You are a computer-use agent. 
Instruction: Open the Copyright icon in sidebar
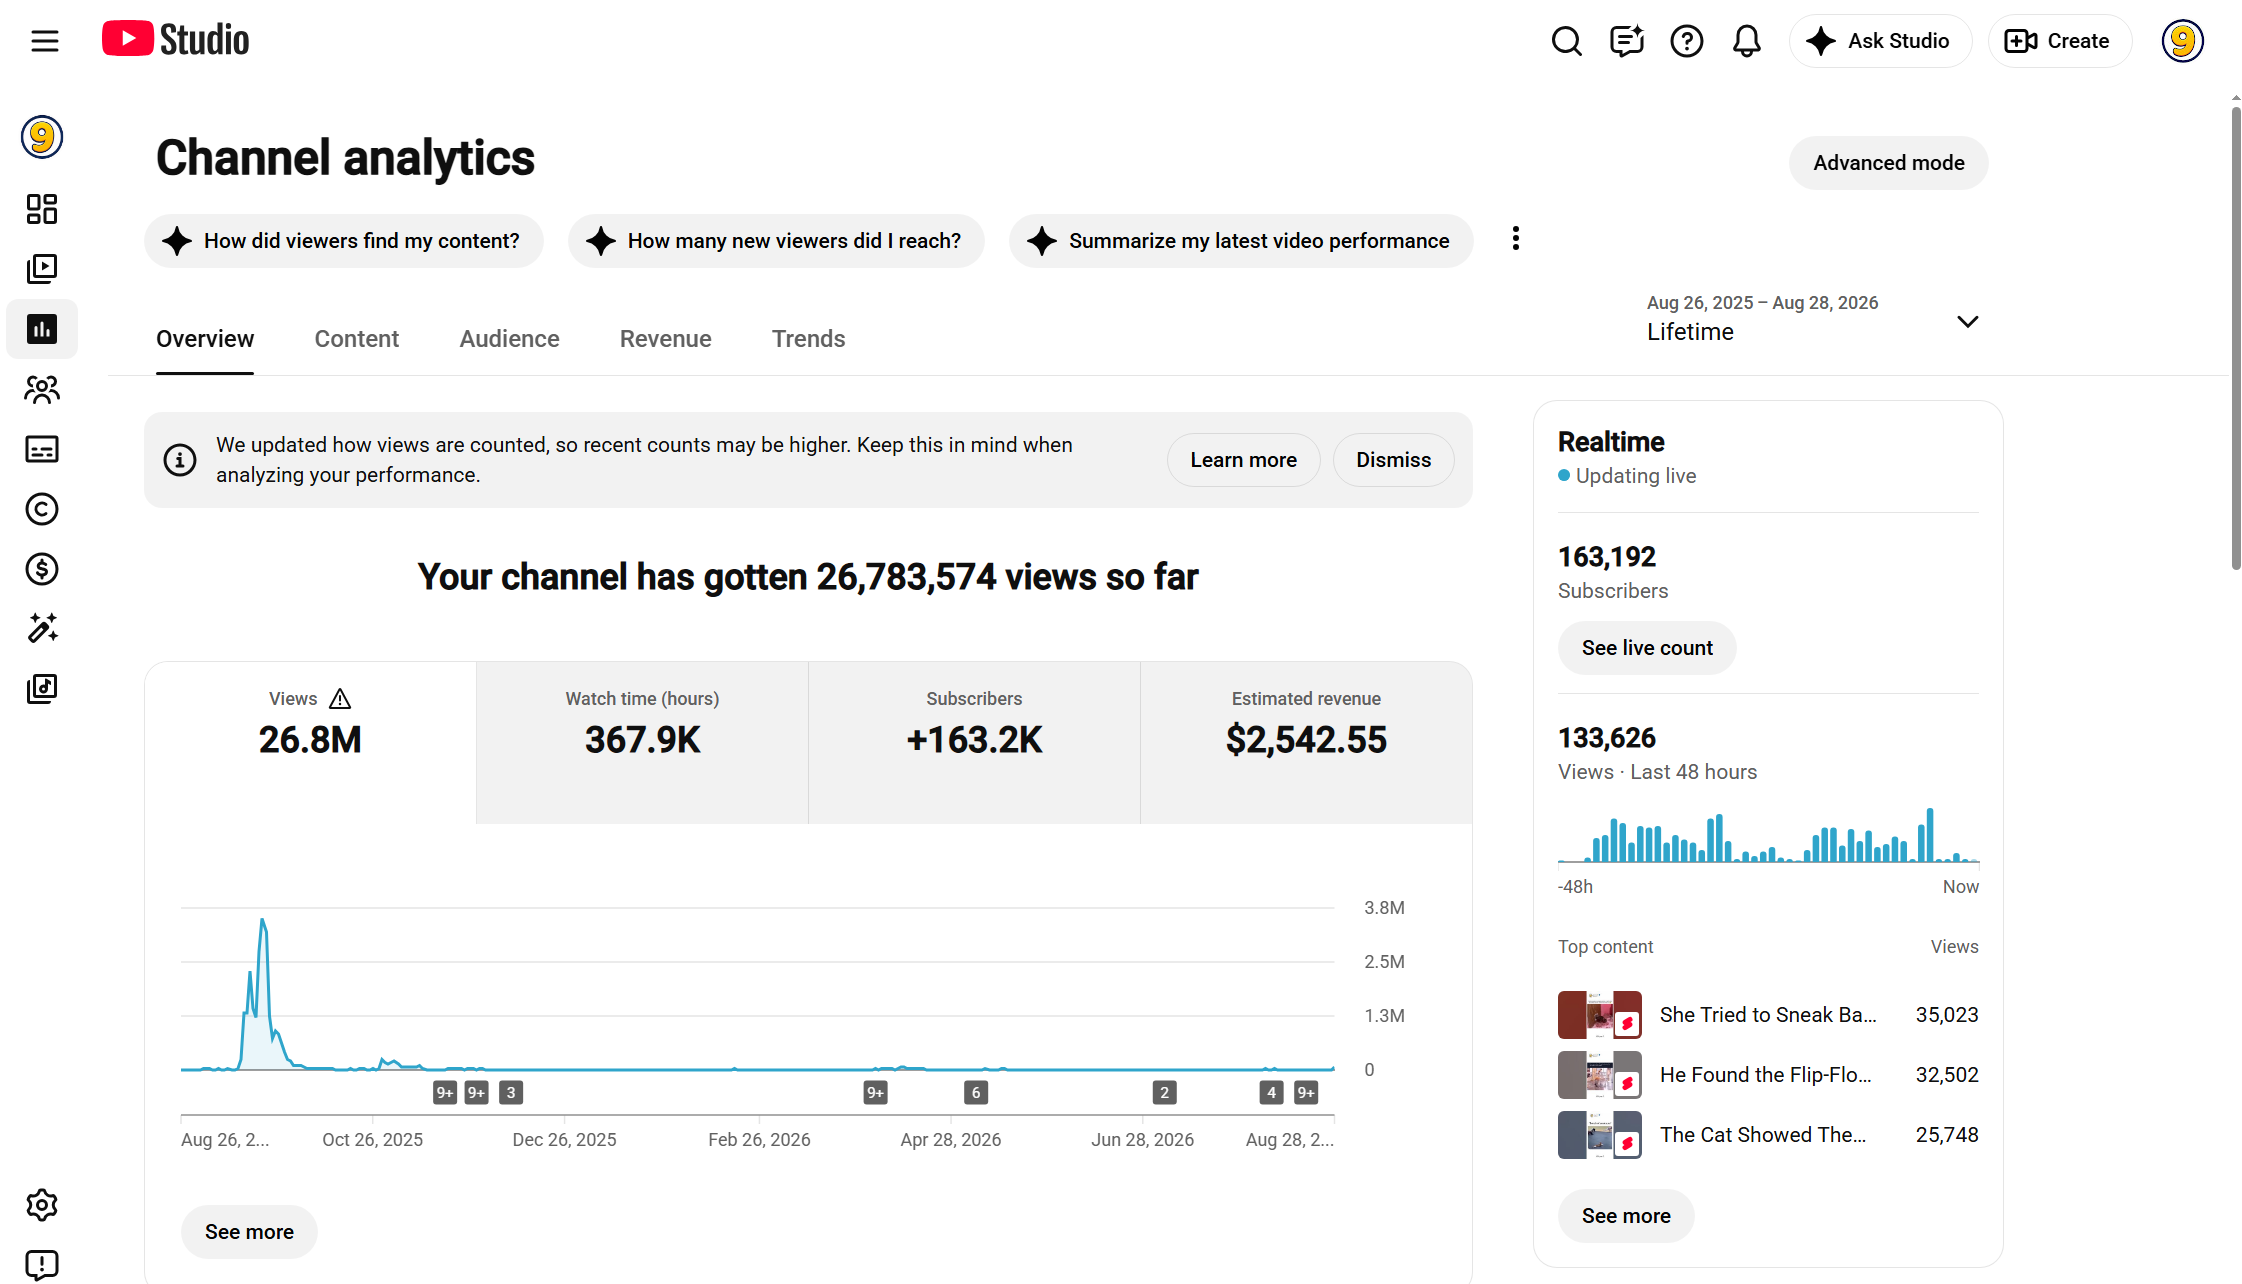42,509
